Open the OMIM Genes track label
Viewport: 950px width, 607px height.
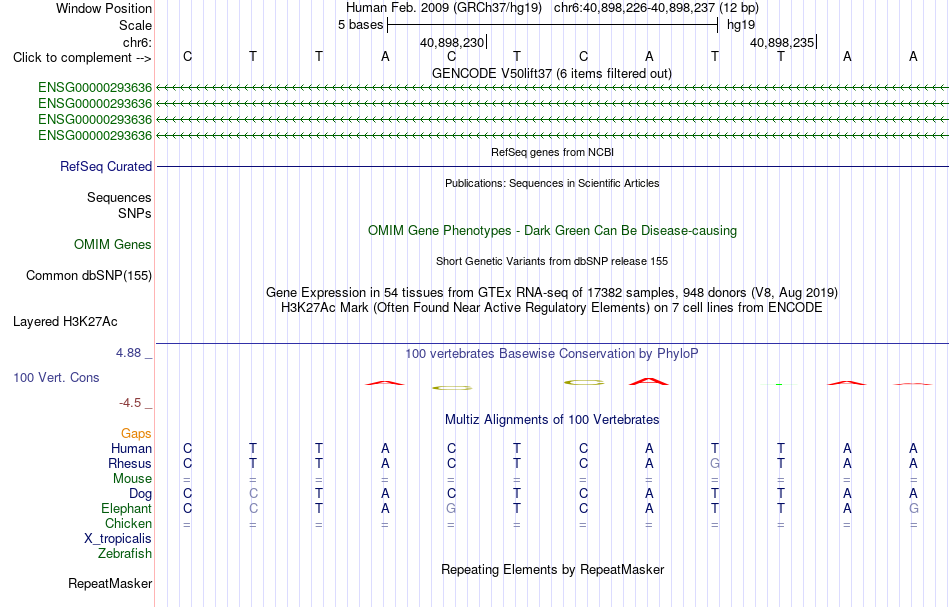tap(112, 244)
